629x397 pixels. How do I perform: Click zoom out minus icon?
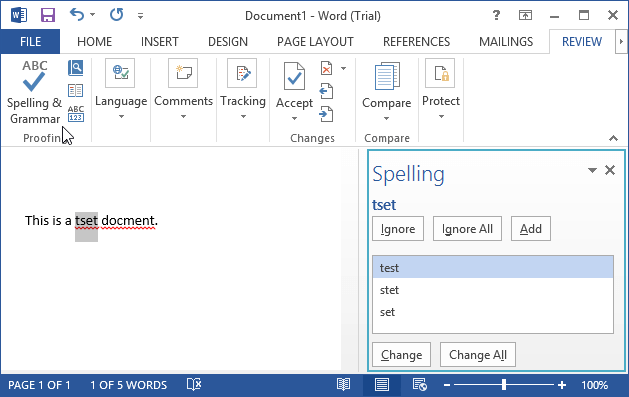(447, 385)
